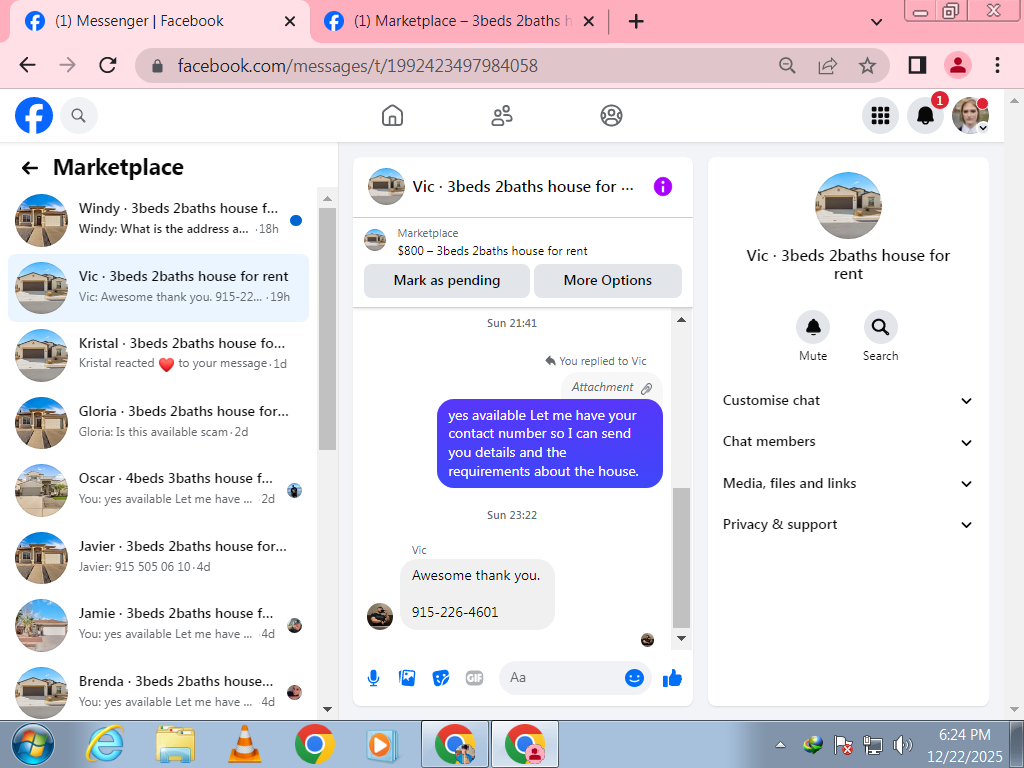Open Brenda's conversation in the list

158,692
